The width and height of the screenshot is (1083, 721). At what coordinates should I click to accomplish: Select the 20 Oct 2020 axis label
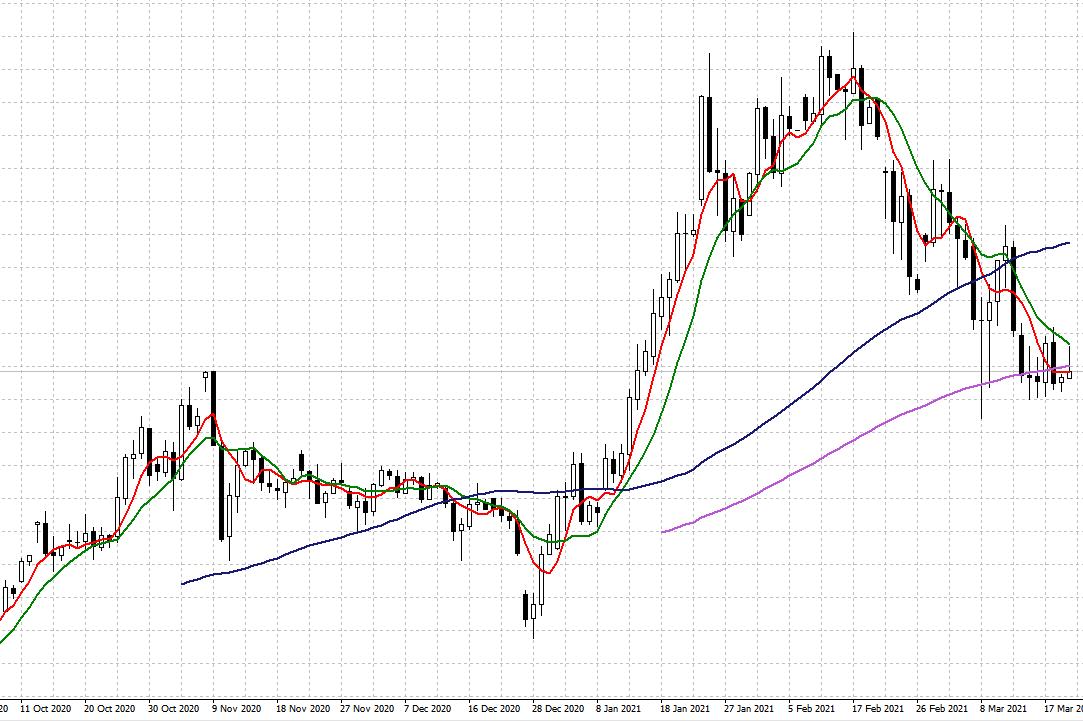109,708
